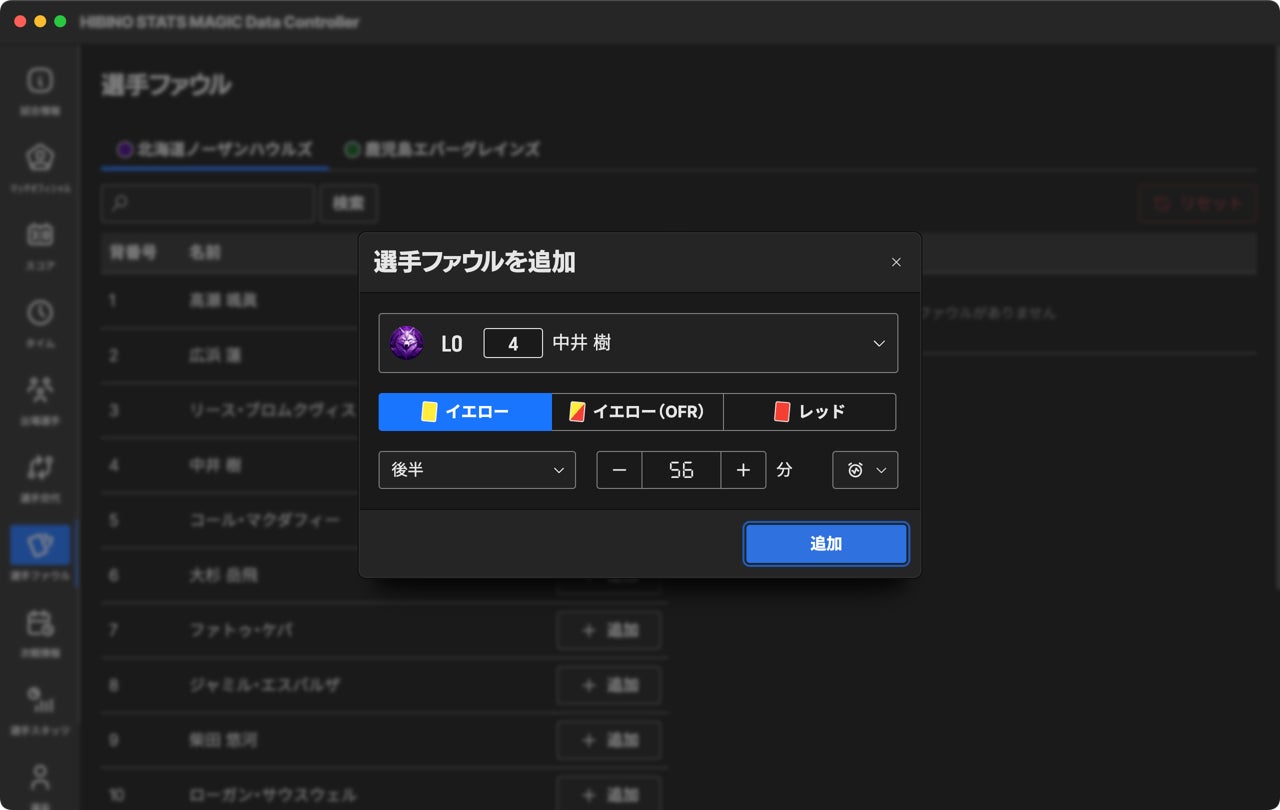Expand the chevron beside the alarm clock

(881, 470)
